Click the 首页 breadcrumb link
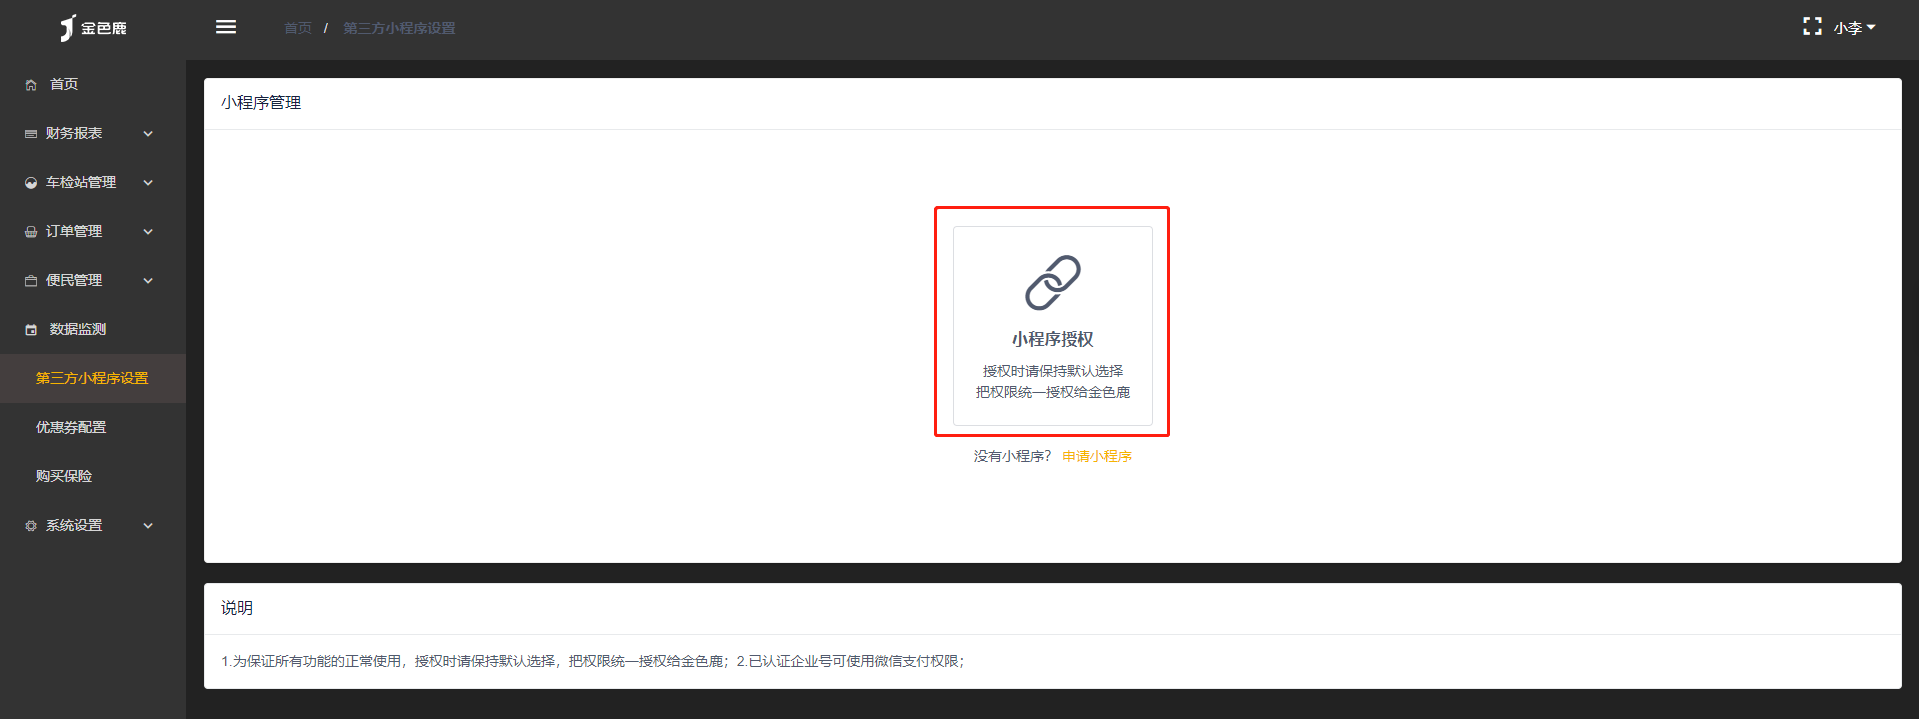Image resolution: width=1919 pixels, height=719 pixels. click(298, 28)
